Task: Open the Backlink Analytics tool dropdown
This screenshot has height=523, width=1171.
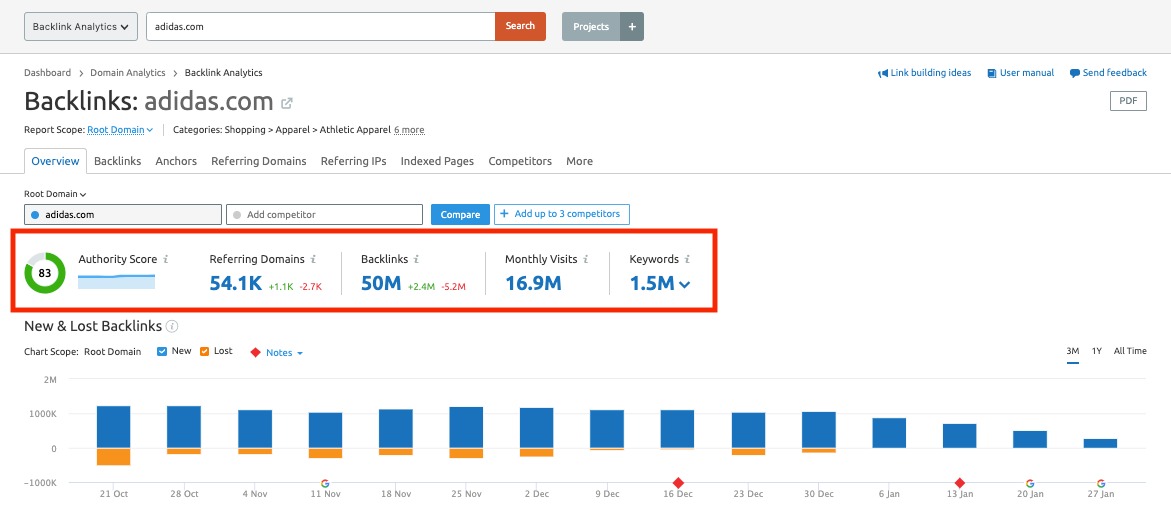Action: [81, 26]
